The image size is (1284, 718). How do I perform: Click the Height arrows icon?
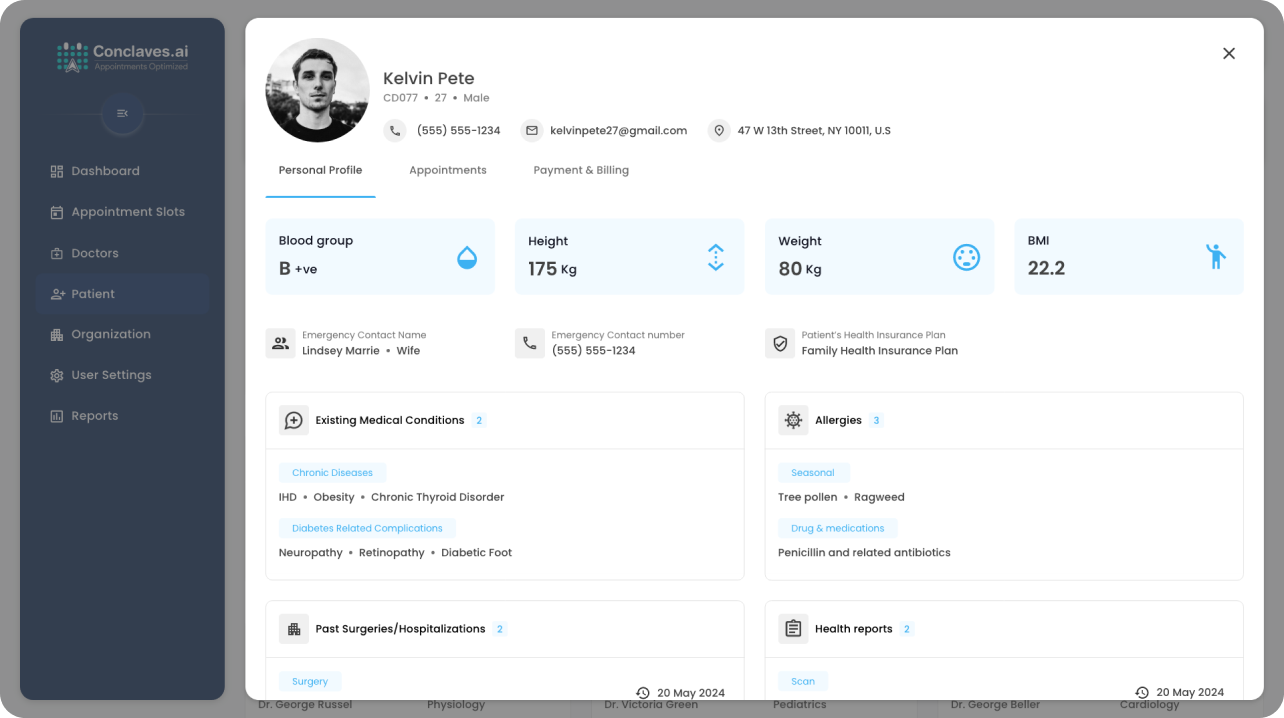716,257
